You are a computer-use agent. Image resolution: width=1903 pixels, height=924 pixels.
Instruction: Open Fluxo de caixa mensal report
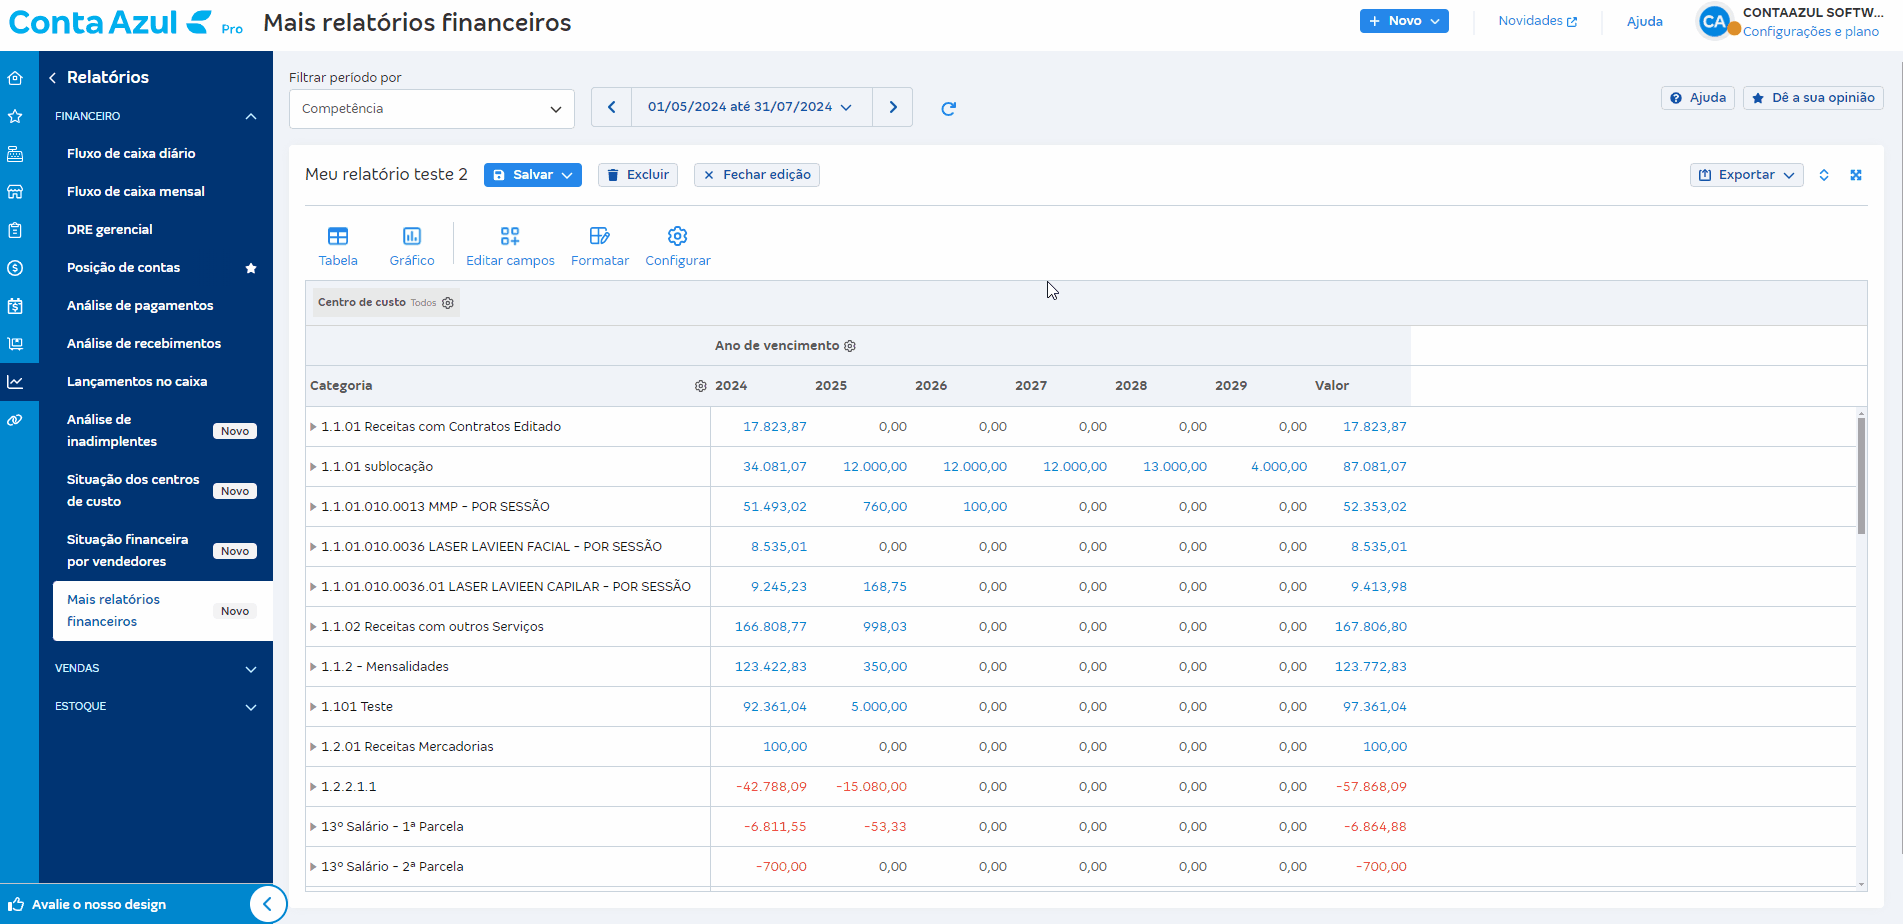click(x=136, y=192)
